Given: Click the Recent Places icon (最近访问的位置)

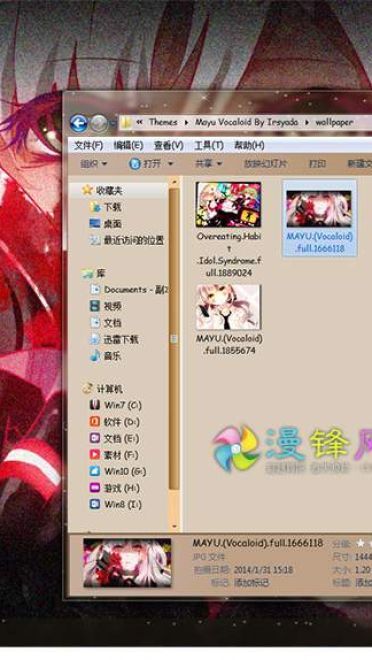Looking at the screenshot, I should 95,240.
